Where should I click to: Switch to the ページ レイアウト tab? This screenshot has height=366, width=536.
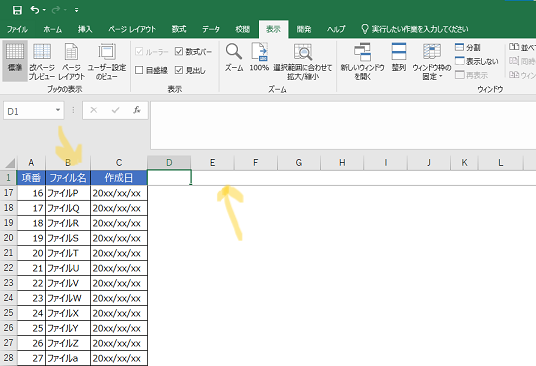pos(132,29)
